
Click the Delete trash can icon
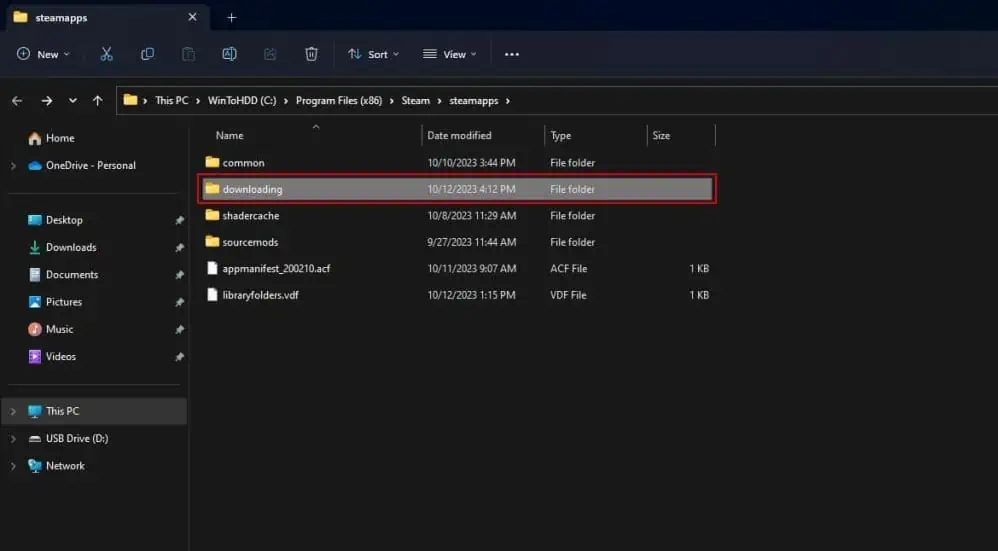click(311, 54)
